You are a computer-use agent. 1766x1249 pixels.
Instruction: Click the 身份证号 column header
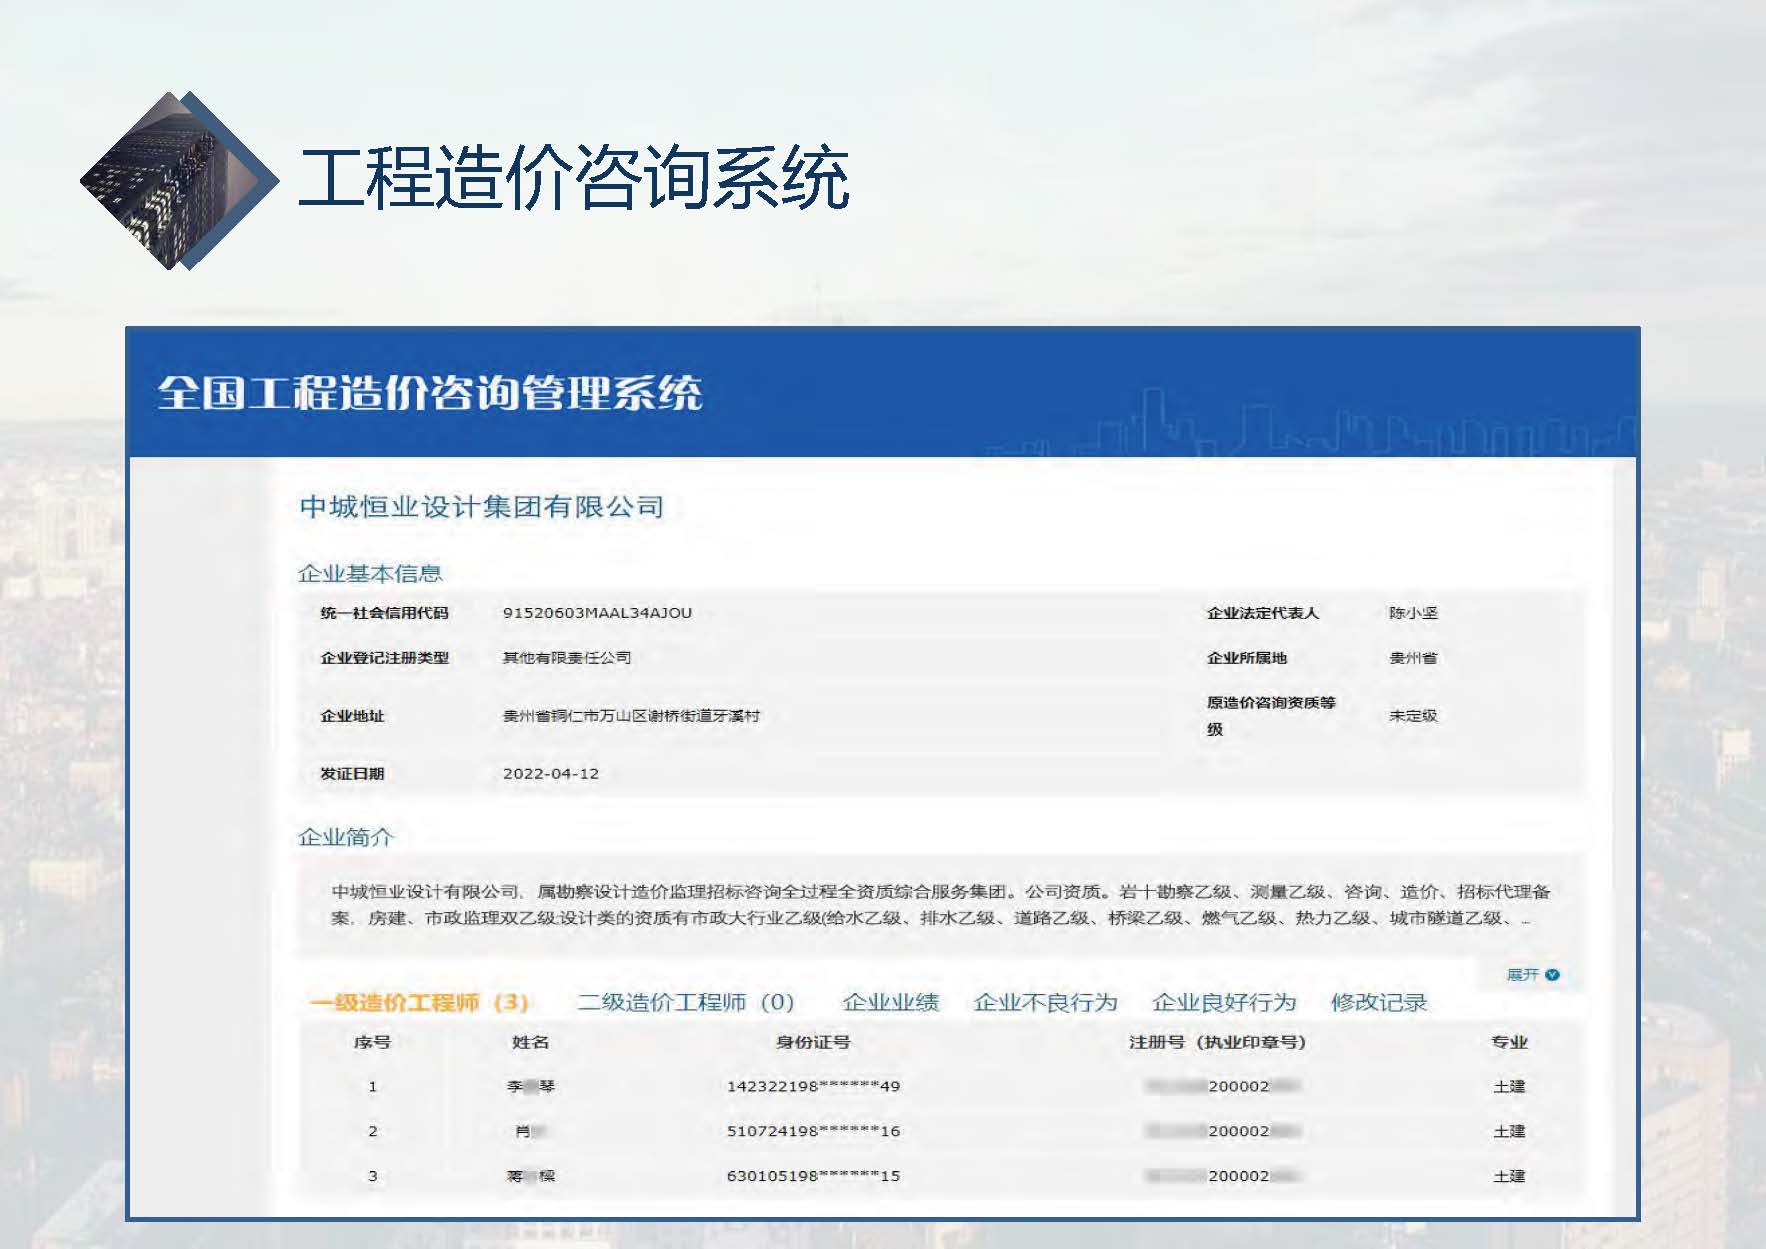pyautogui.click(x=813, y=1042)
